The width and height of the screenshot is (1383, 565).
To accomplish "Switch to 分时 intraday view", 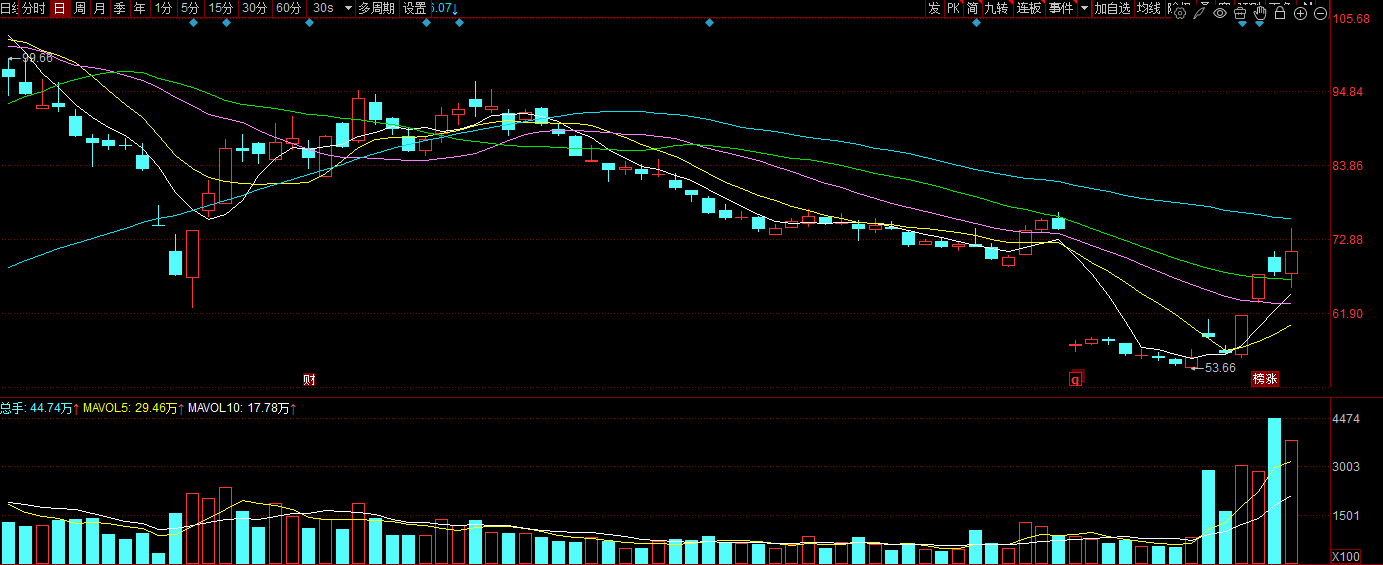I will [x=33, y=8].
